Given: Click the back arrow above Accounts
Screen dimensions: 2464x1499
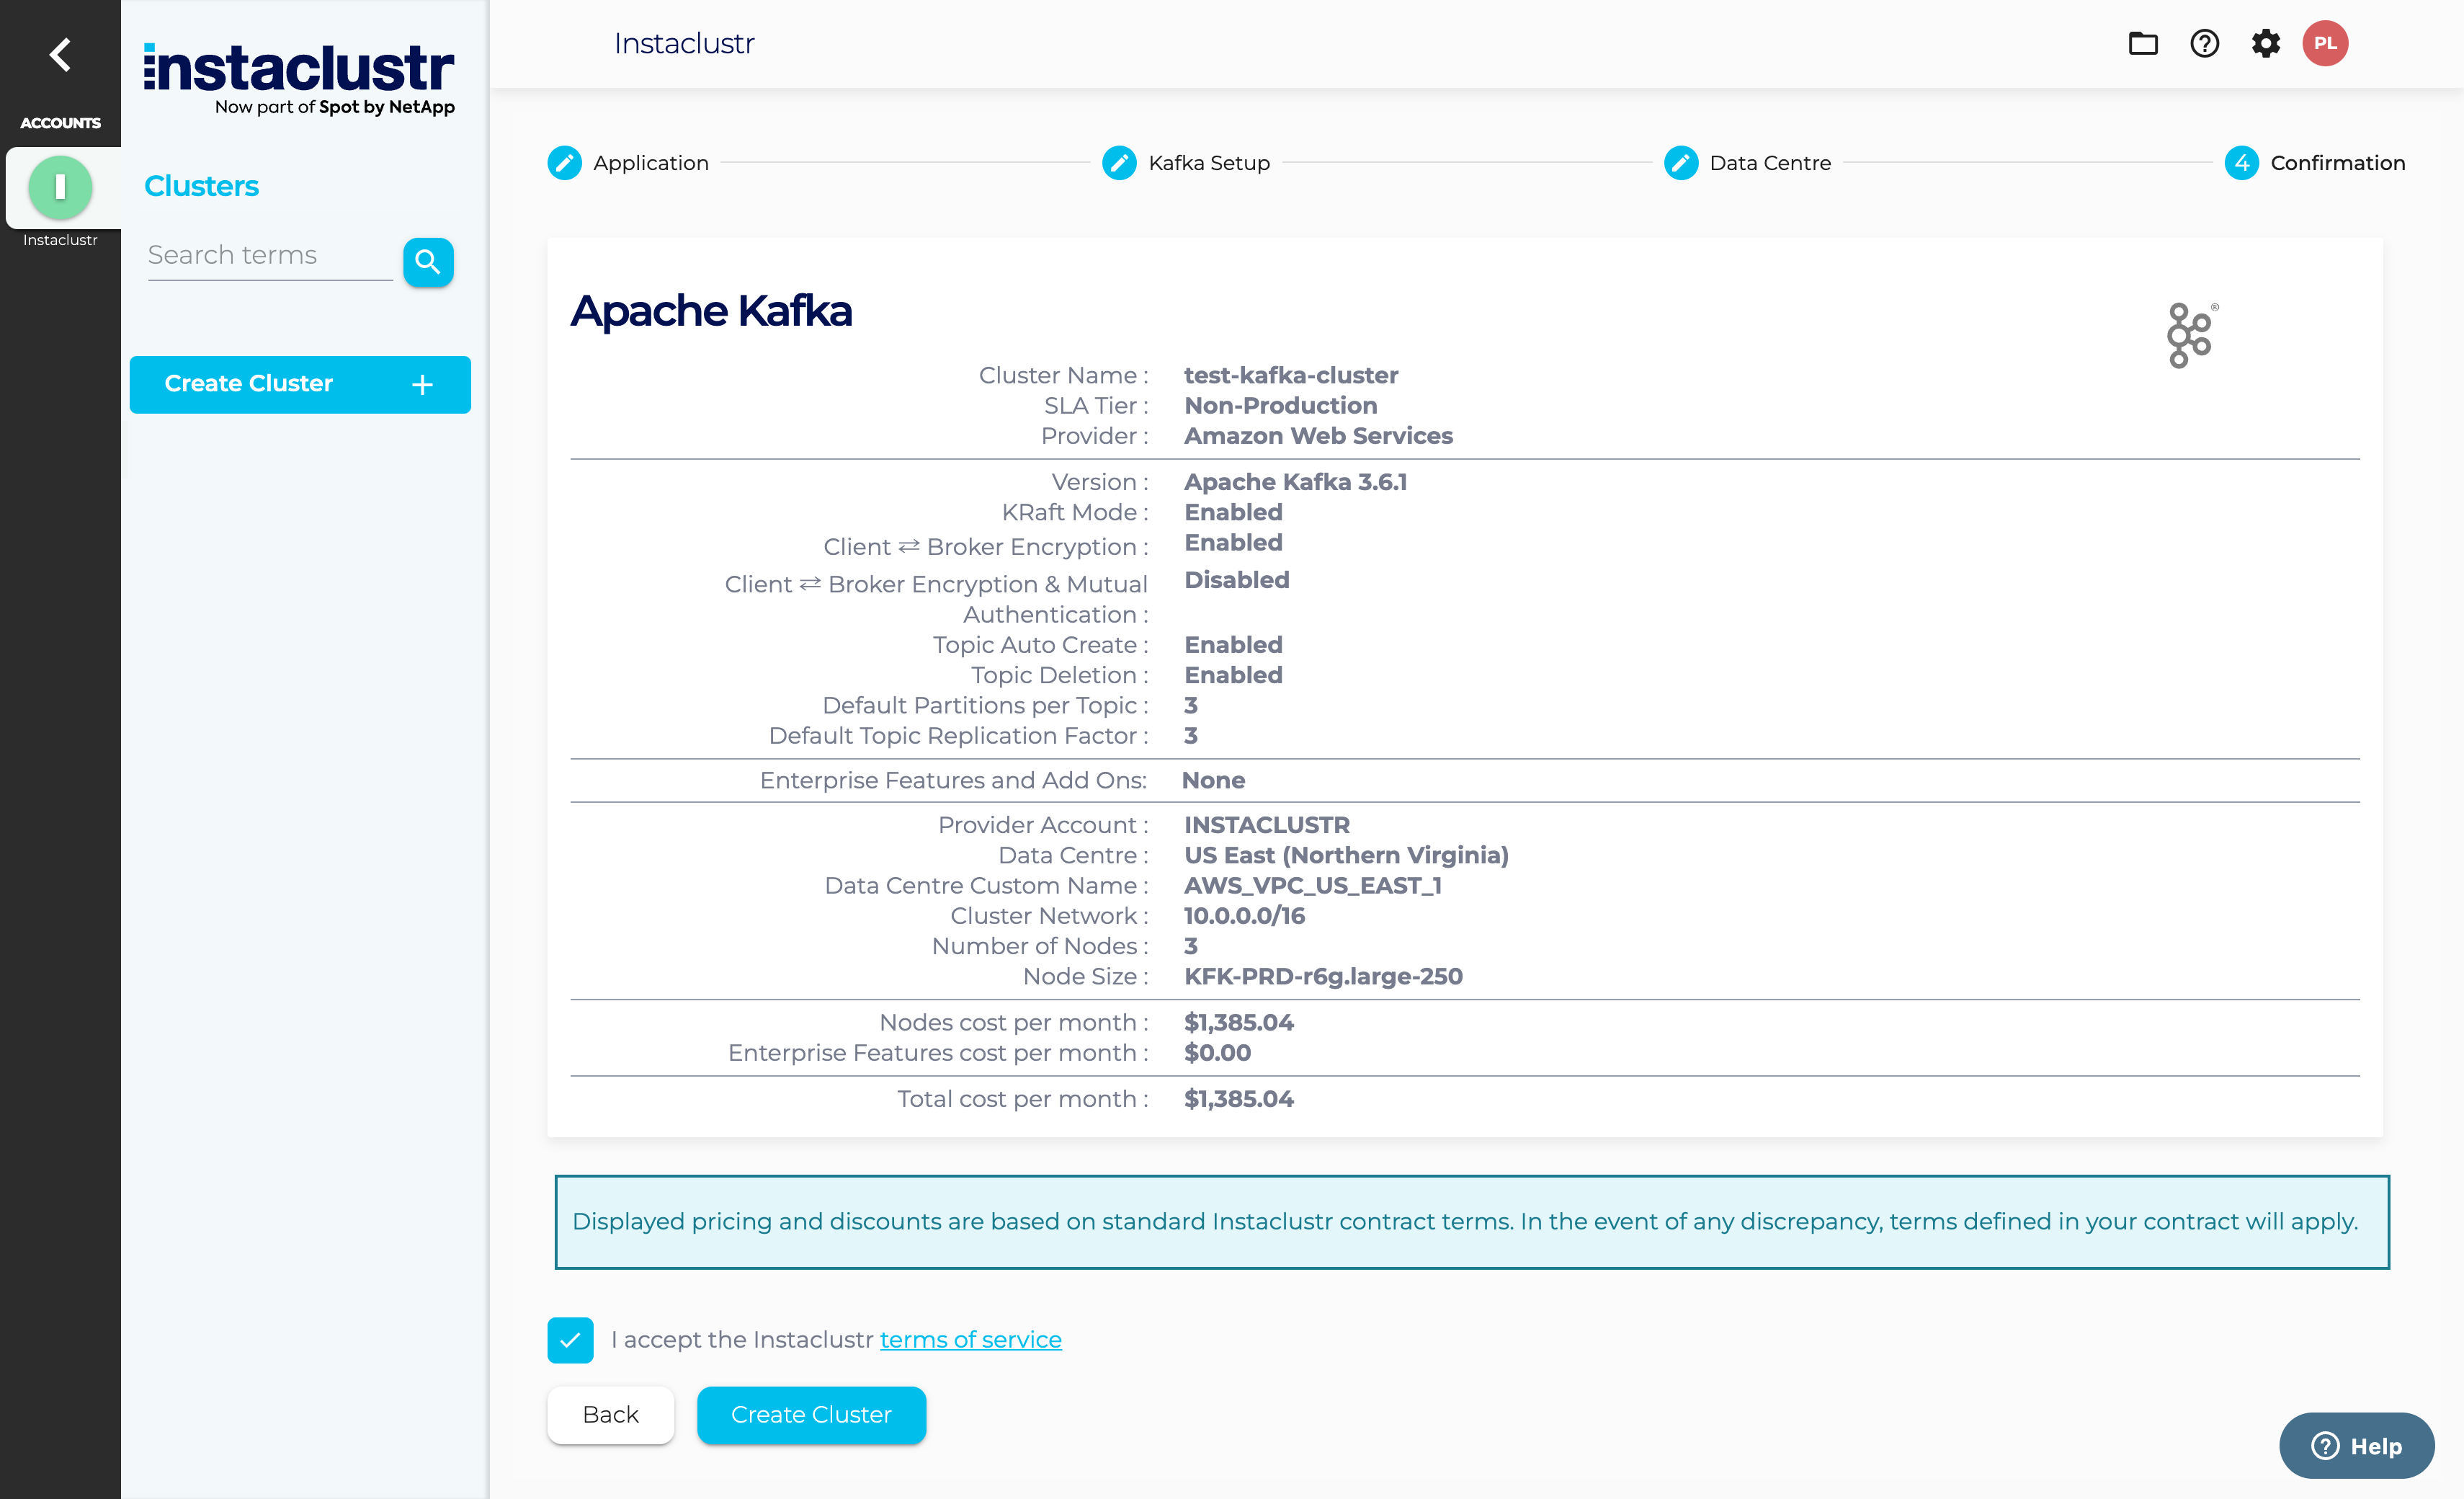Looking at the screenshot, I should (x=60, y=55).
